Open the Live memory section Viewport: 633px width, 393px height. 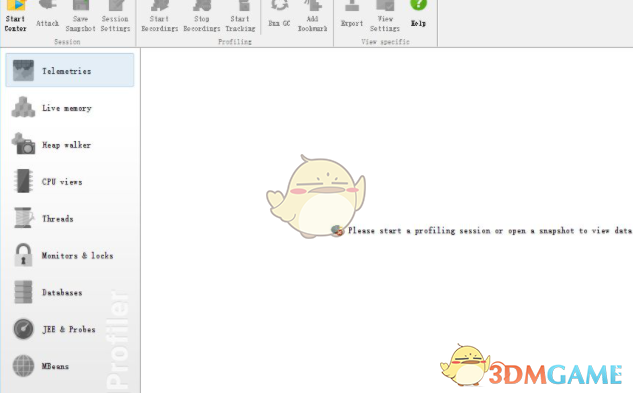(x=70, y=108)
